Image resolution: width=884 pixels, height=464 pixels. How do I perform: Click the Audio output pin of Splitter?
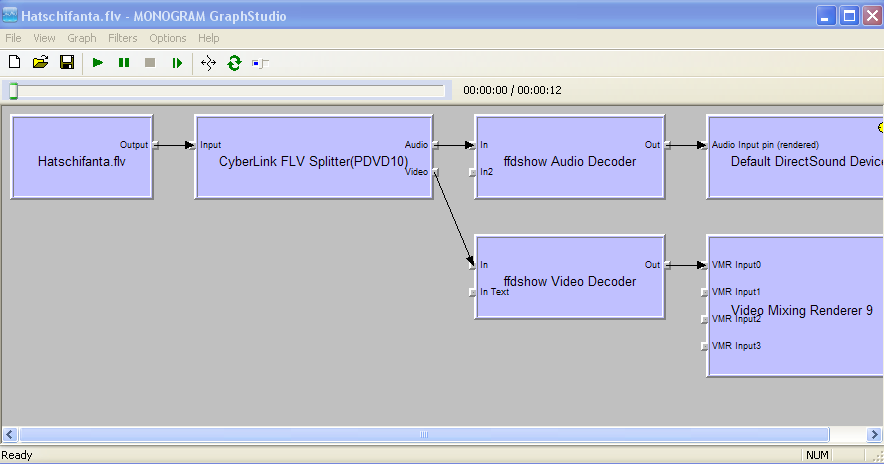[435, 145]
